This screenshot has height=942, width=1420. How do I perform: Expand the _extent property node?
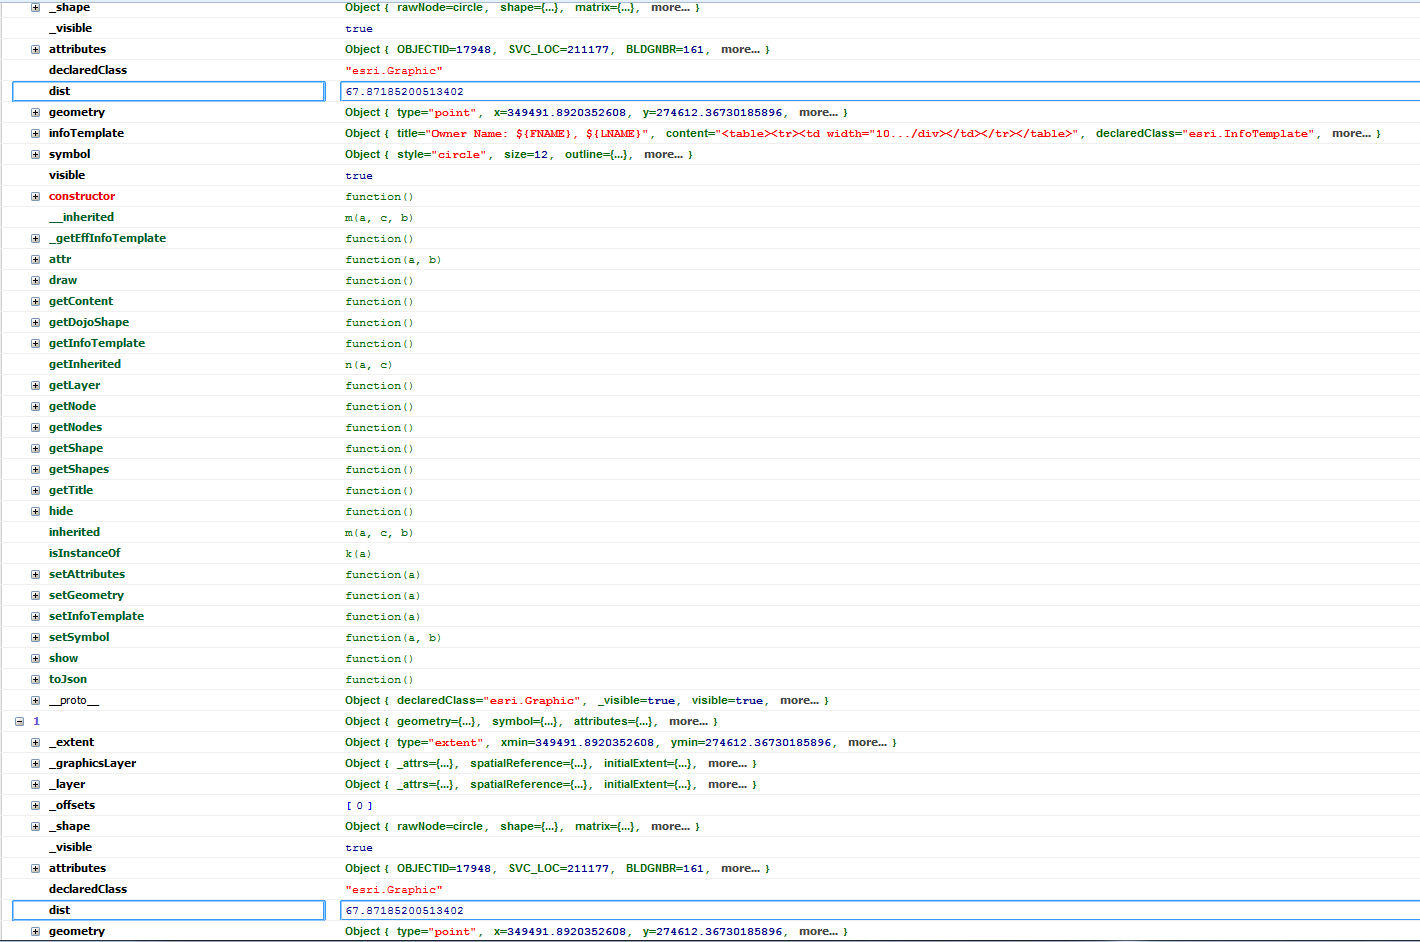tap(35, 742)
